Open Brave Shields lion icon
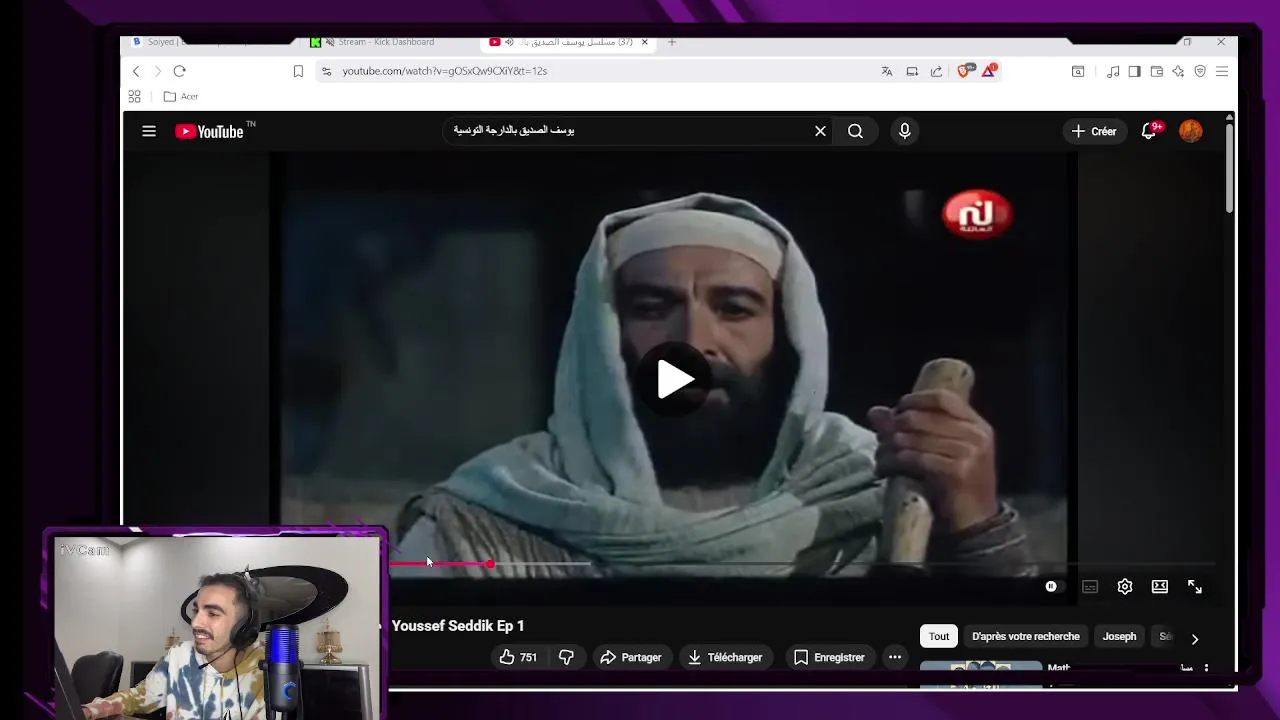The image size is (1280, 720). pyautogui.click(x=965, y=71)
